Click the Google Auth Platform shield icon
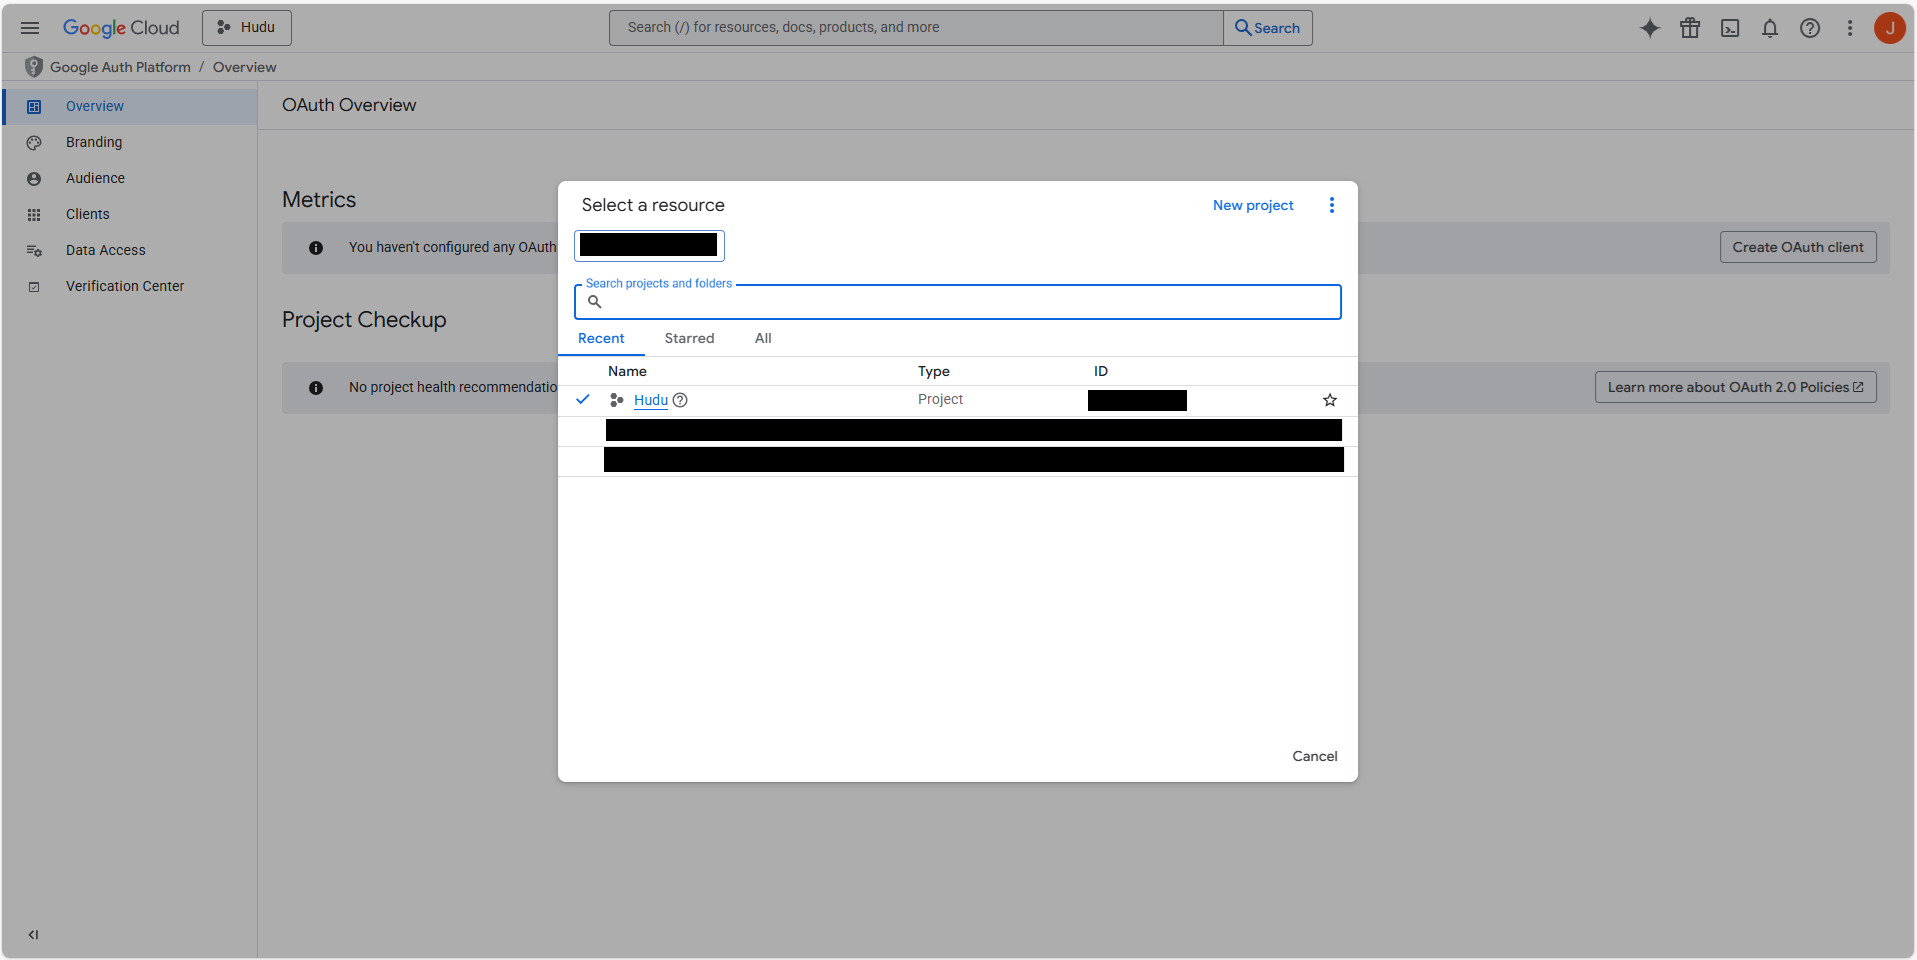1917x960 pixels. pyautogui.click(x=34, y=67)
